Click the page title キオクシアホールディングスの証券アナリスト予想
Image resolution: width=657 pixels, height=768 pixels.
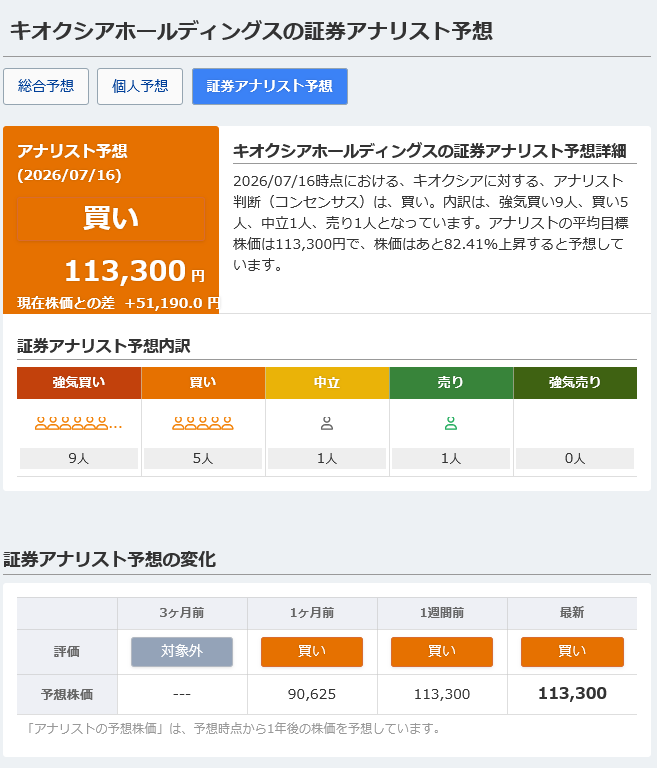tap(251, 31)
